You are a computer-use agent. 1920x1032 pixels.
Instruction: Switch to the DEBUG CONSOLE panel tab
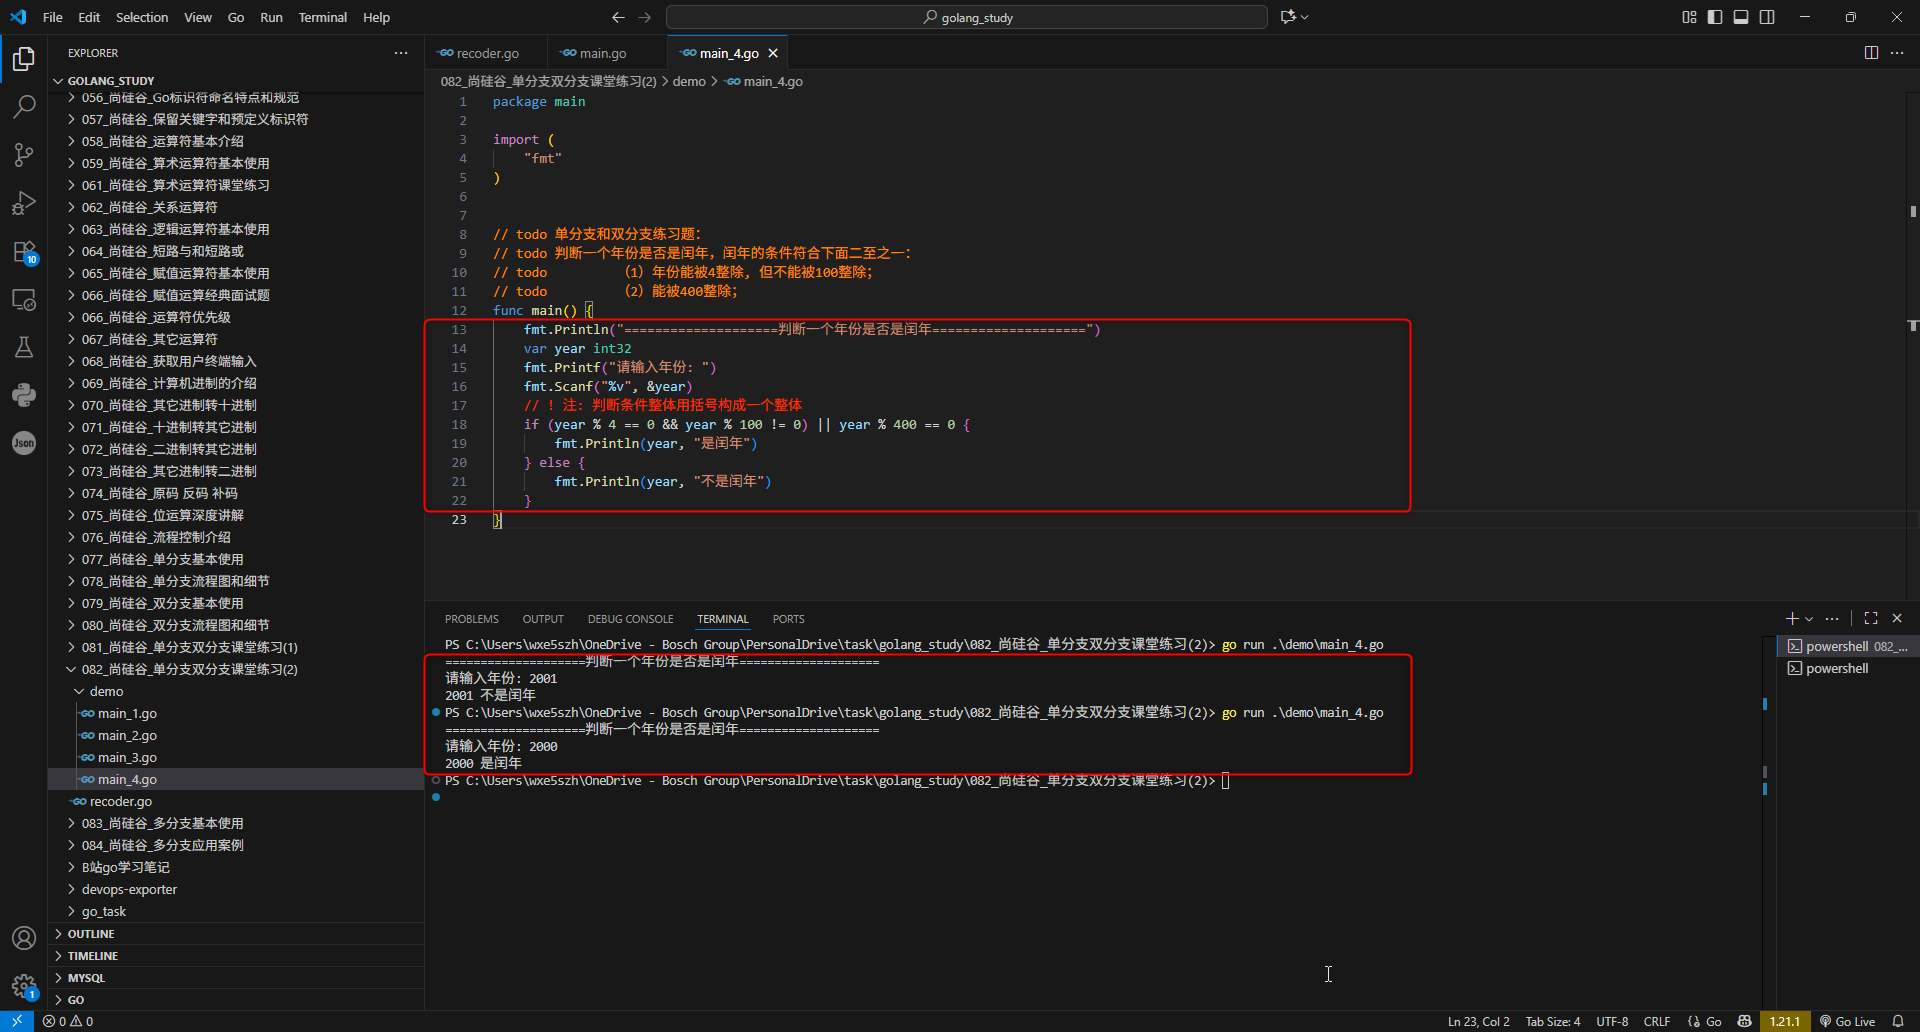tap(630, 619)
